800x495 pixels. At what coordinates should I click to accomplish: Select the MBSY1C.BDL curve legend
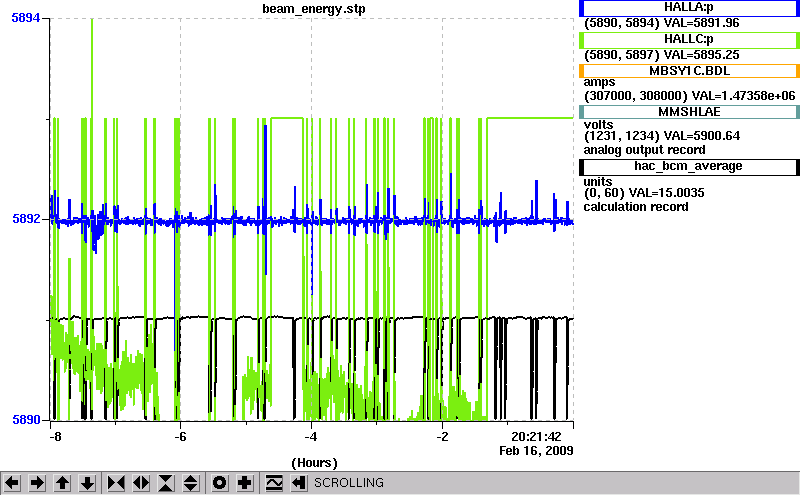click(689, 71)
